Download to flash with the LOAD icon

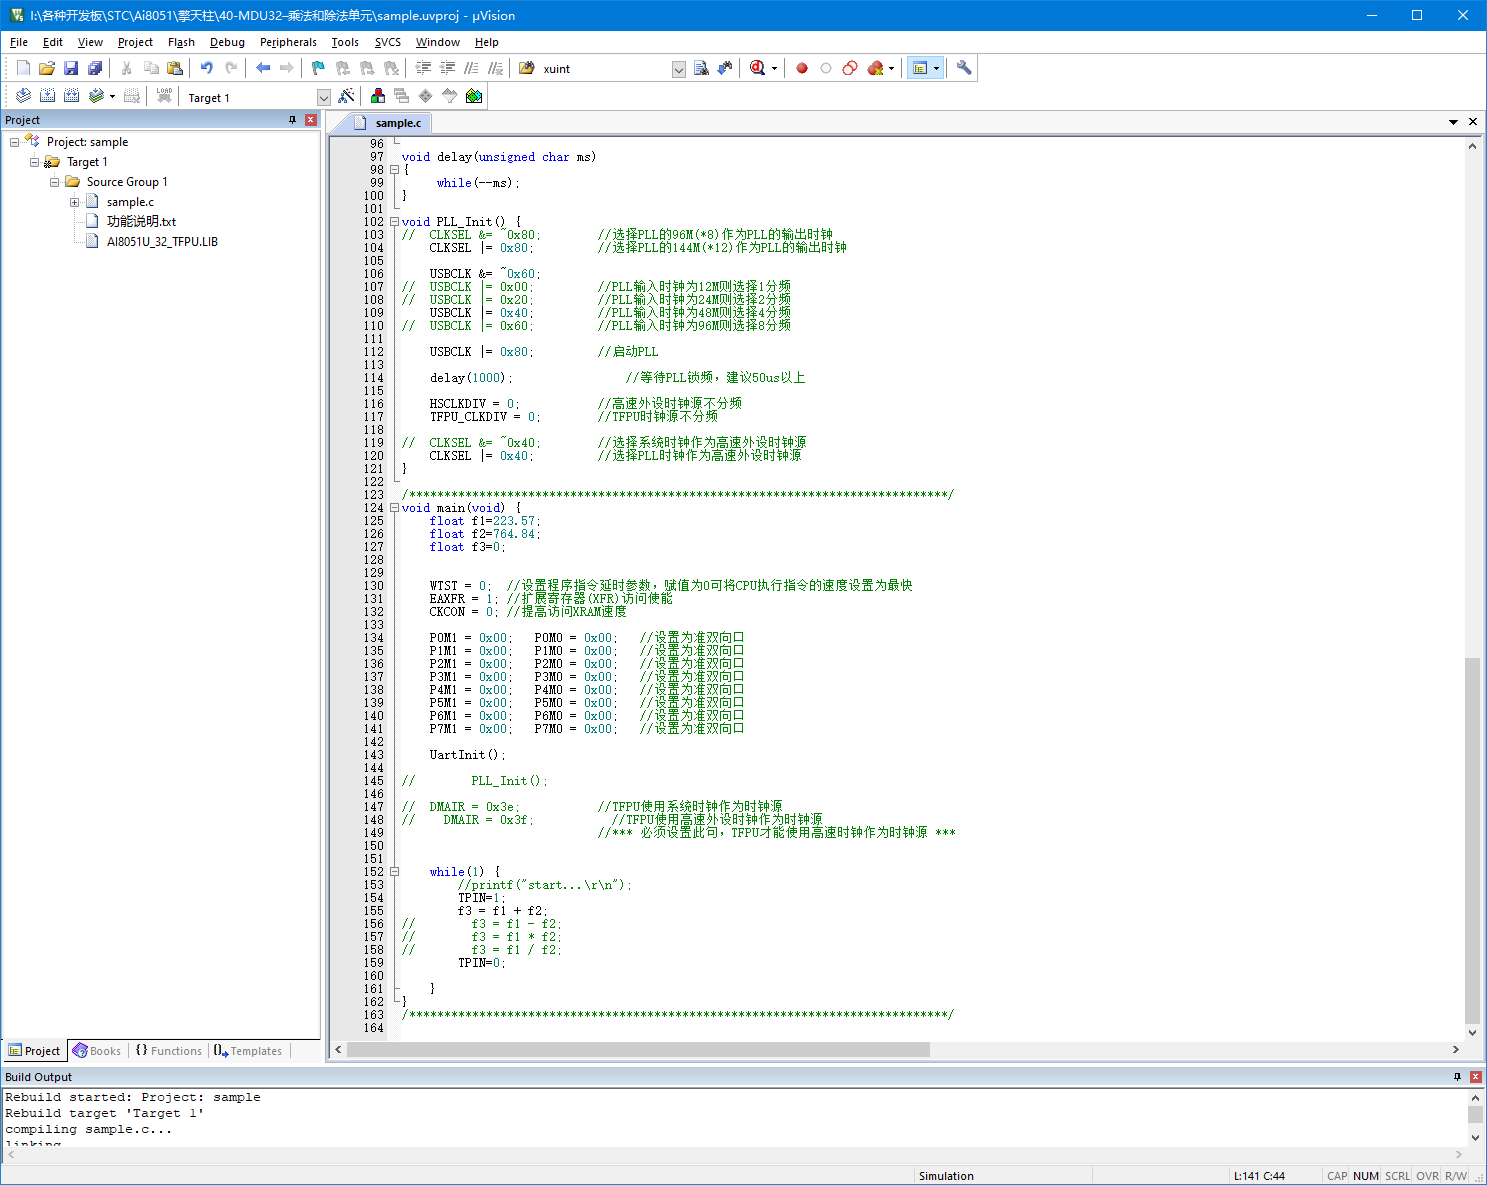coord(164,96)
